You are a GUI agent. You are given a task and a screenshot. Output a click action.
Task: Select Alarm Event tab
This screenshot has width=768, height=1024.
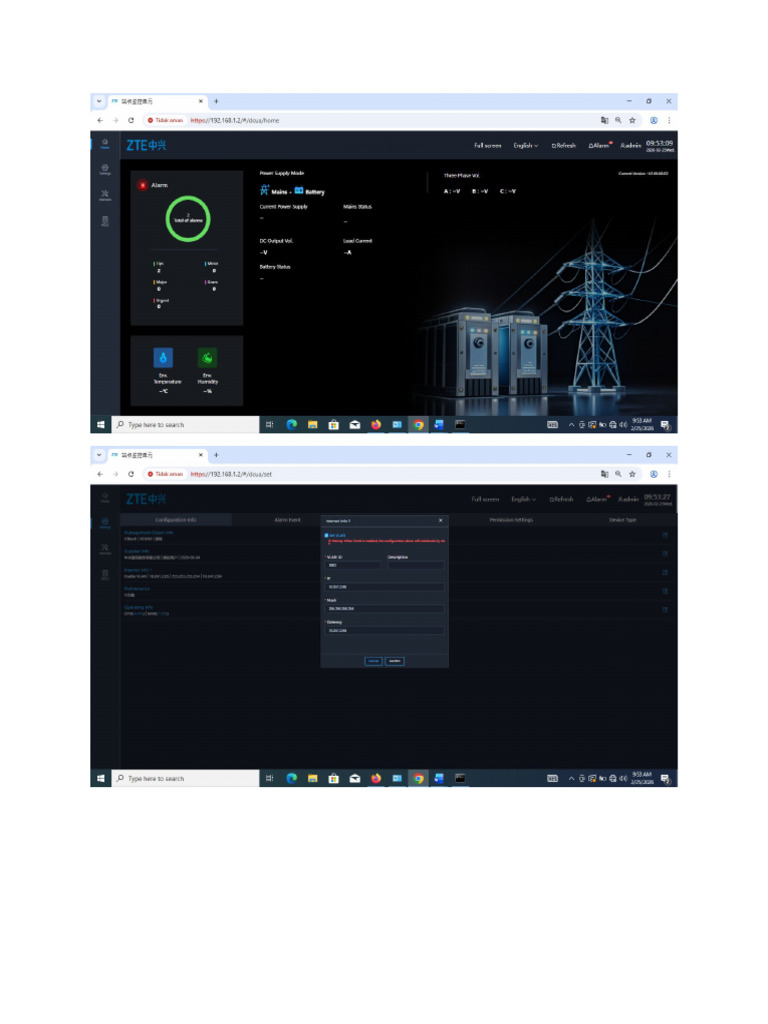point(287,520)
